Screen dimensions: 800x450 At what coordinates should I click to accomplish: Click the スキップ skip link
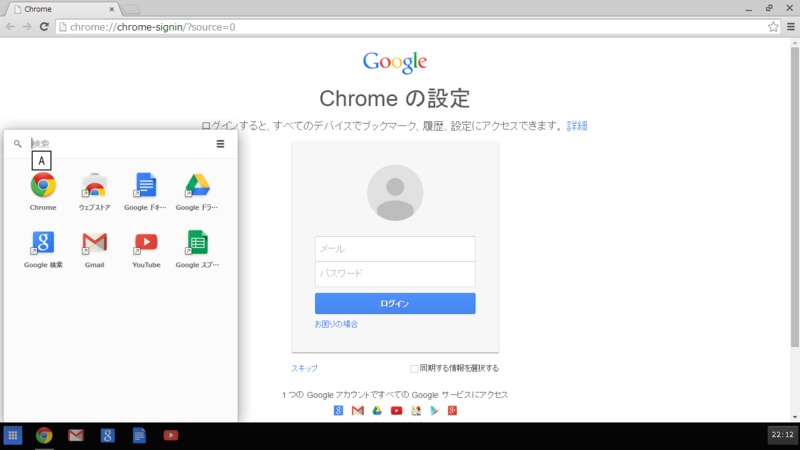point(304,368)
